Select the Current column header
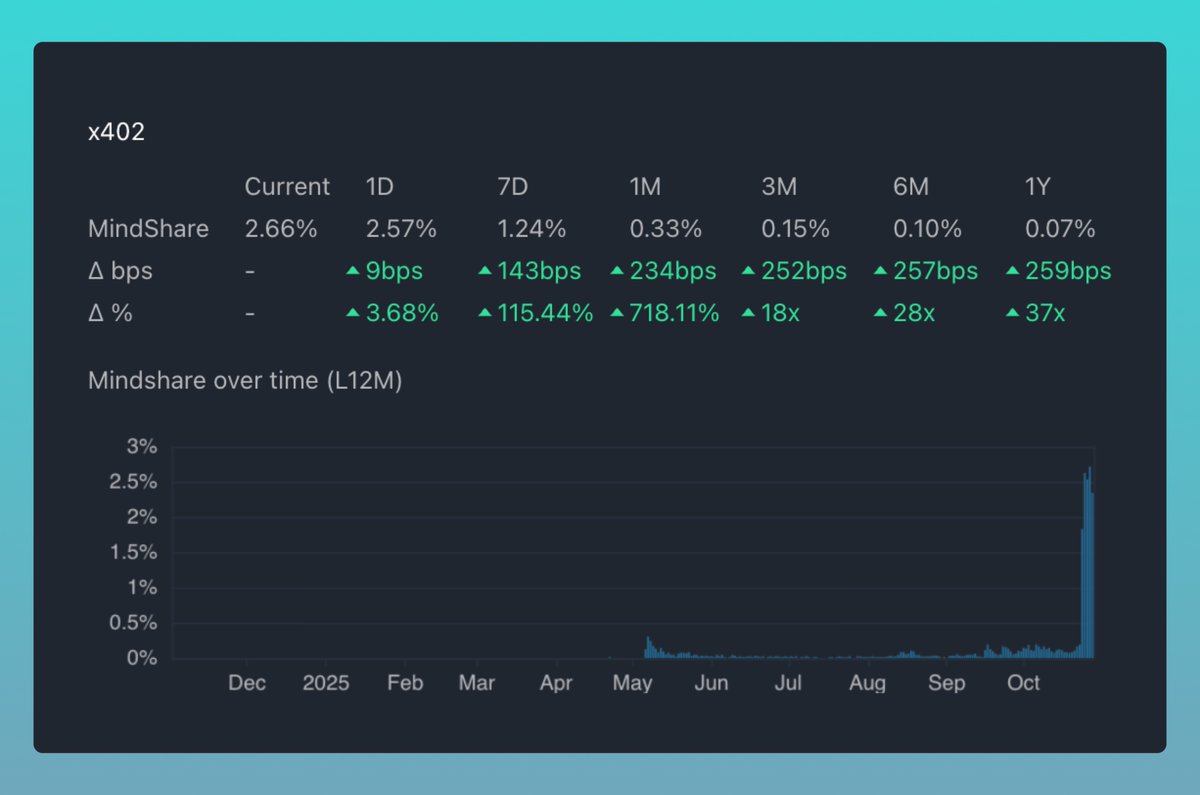This screenshot has width=1200, height=795. click(x=287, y=187)
